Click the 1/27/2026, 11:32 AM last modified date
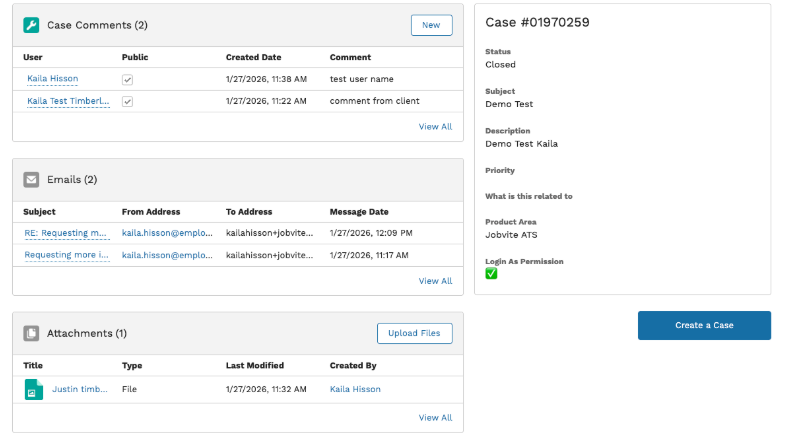 click(266, 389)
